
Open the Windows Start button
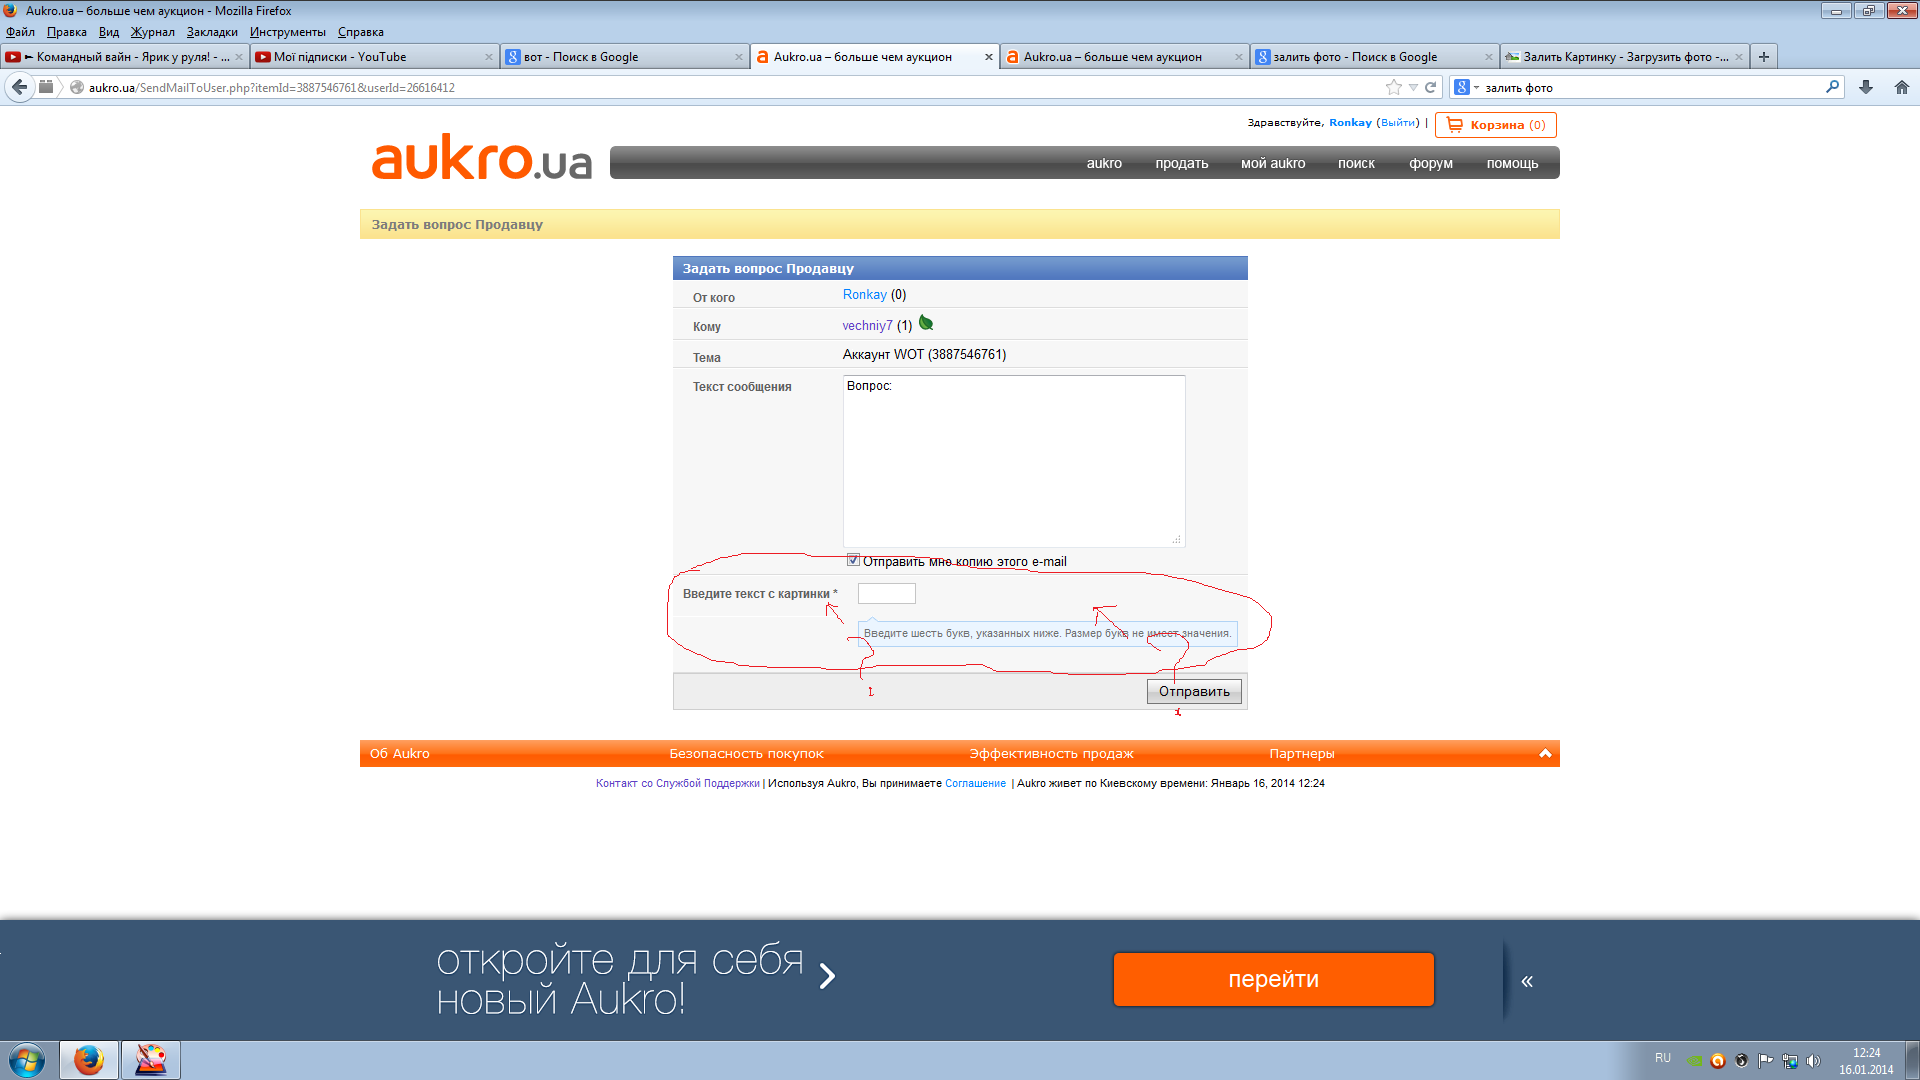(x=27, y=1060)
